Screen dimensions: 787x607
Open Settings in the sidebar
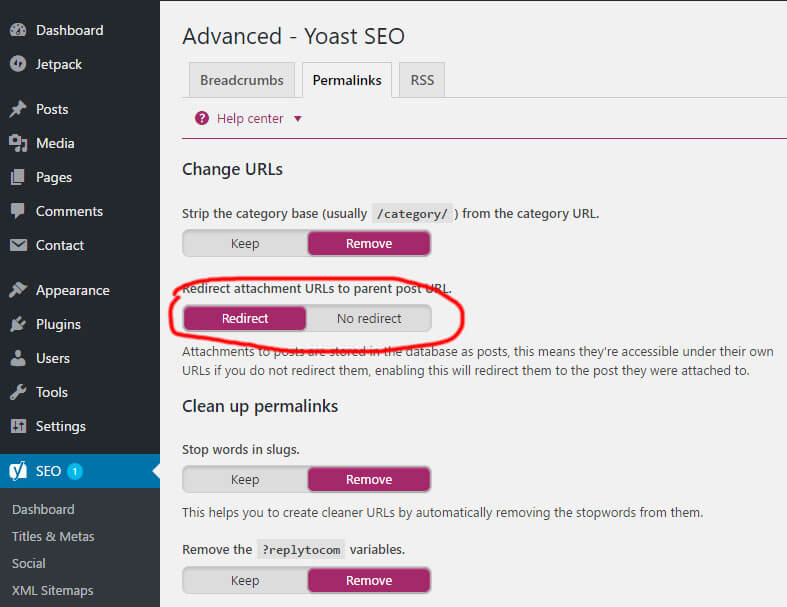[61, 427]
